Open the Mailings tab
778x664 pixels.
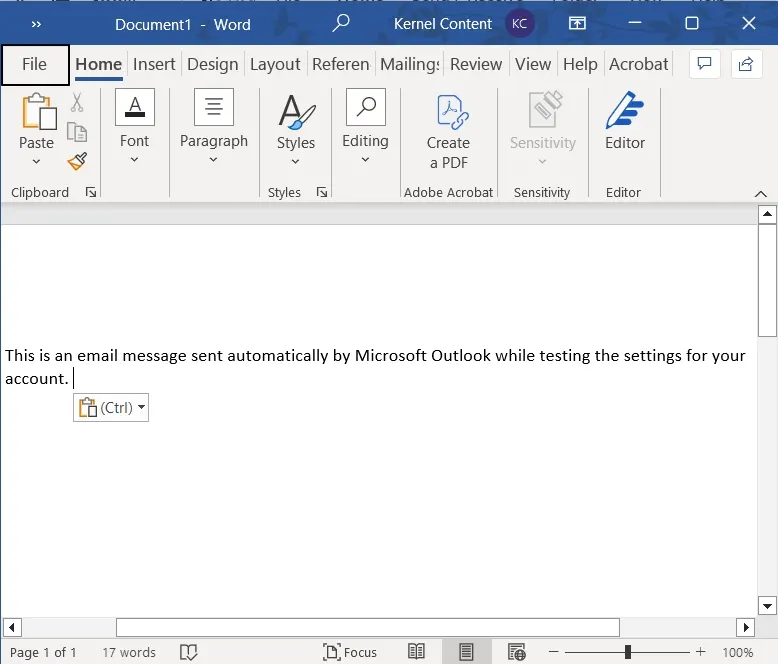pos(410,65)
